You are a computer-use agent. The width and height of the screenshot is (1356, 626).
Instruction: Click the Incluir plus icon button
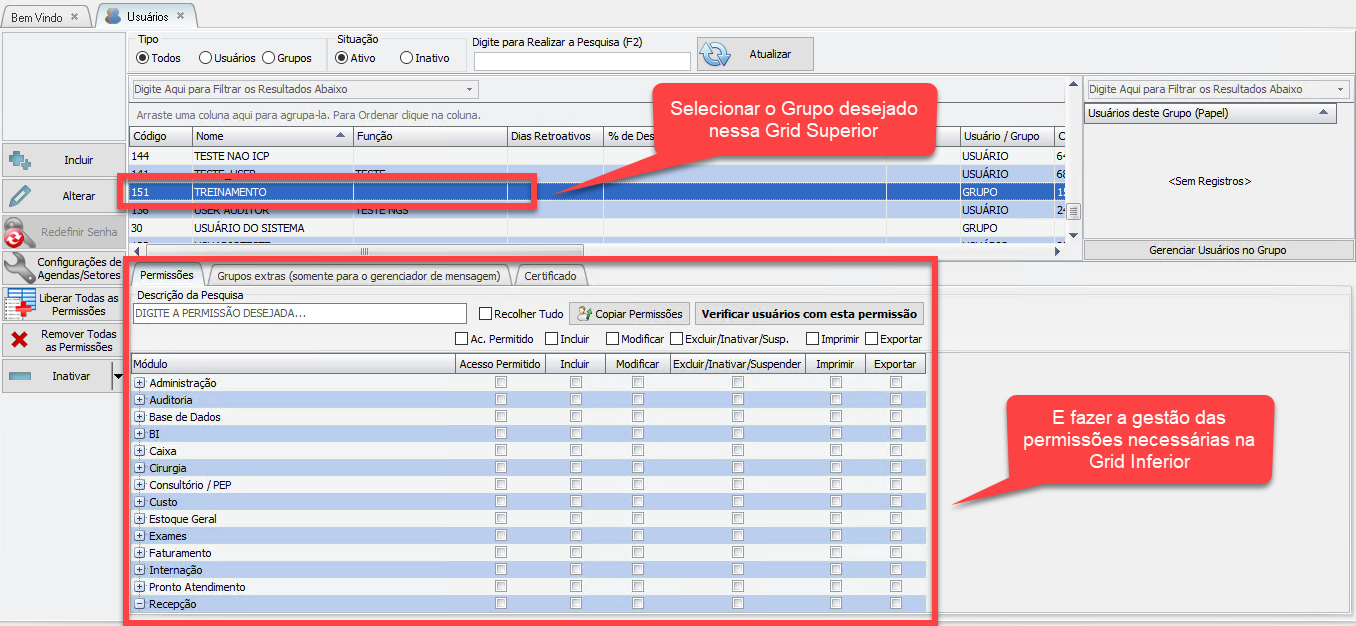[20, 160]
